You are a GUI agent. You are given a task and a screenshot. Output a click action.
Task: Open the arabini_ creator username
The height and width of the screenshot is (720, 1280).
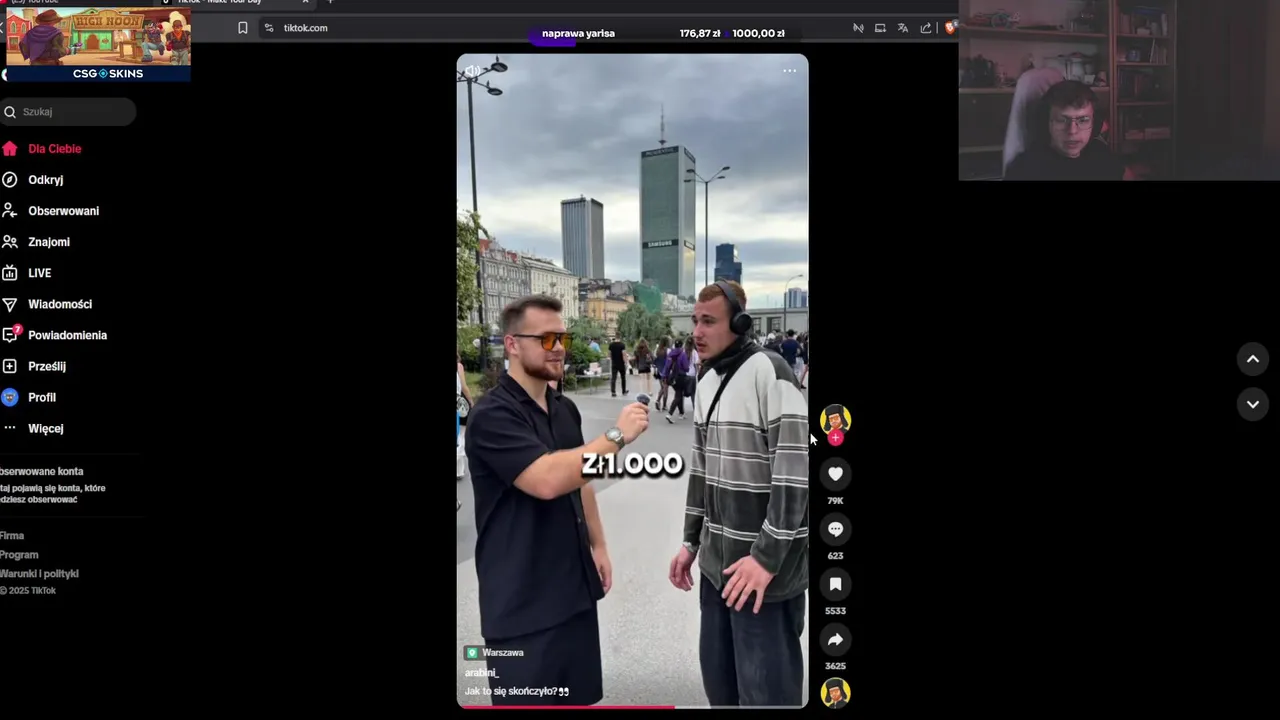482,673
